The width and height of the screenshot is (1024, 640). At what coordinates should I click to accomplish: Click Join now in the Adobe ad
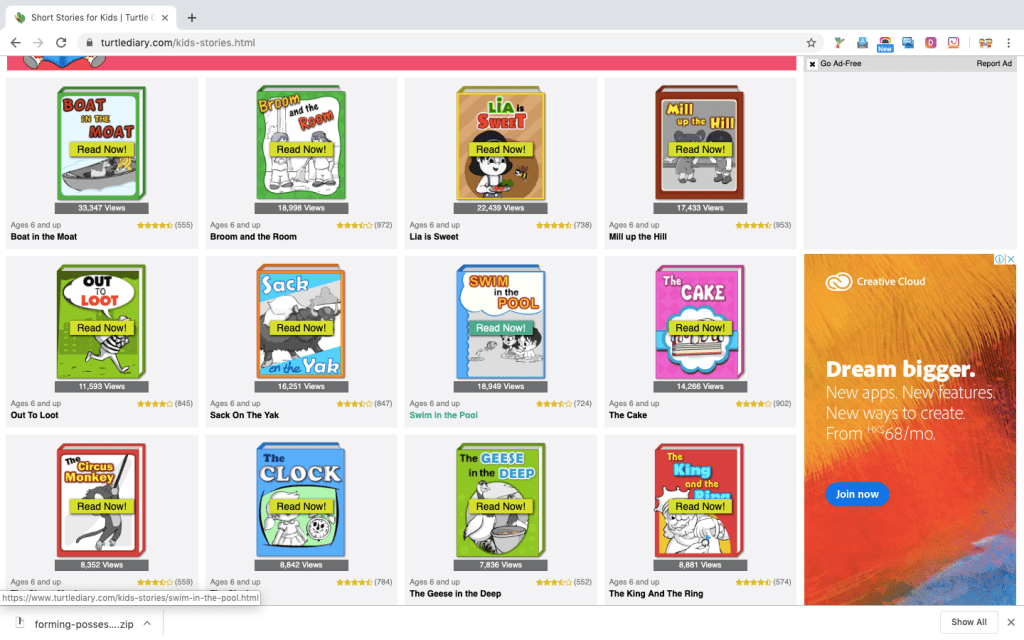coord(857,494)
